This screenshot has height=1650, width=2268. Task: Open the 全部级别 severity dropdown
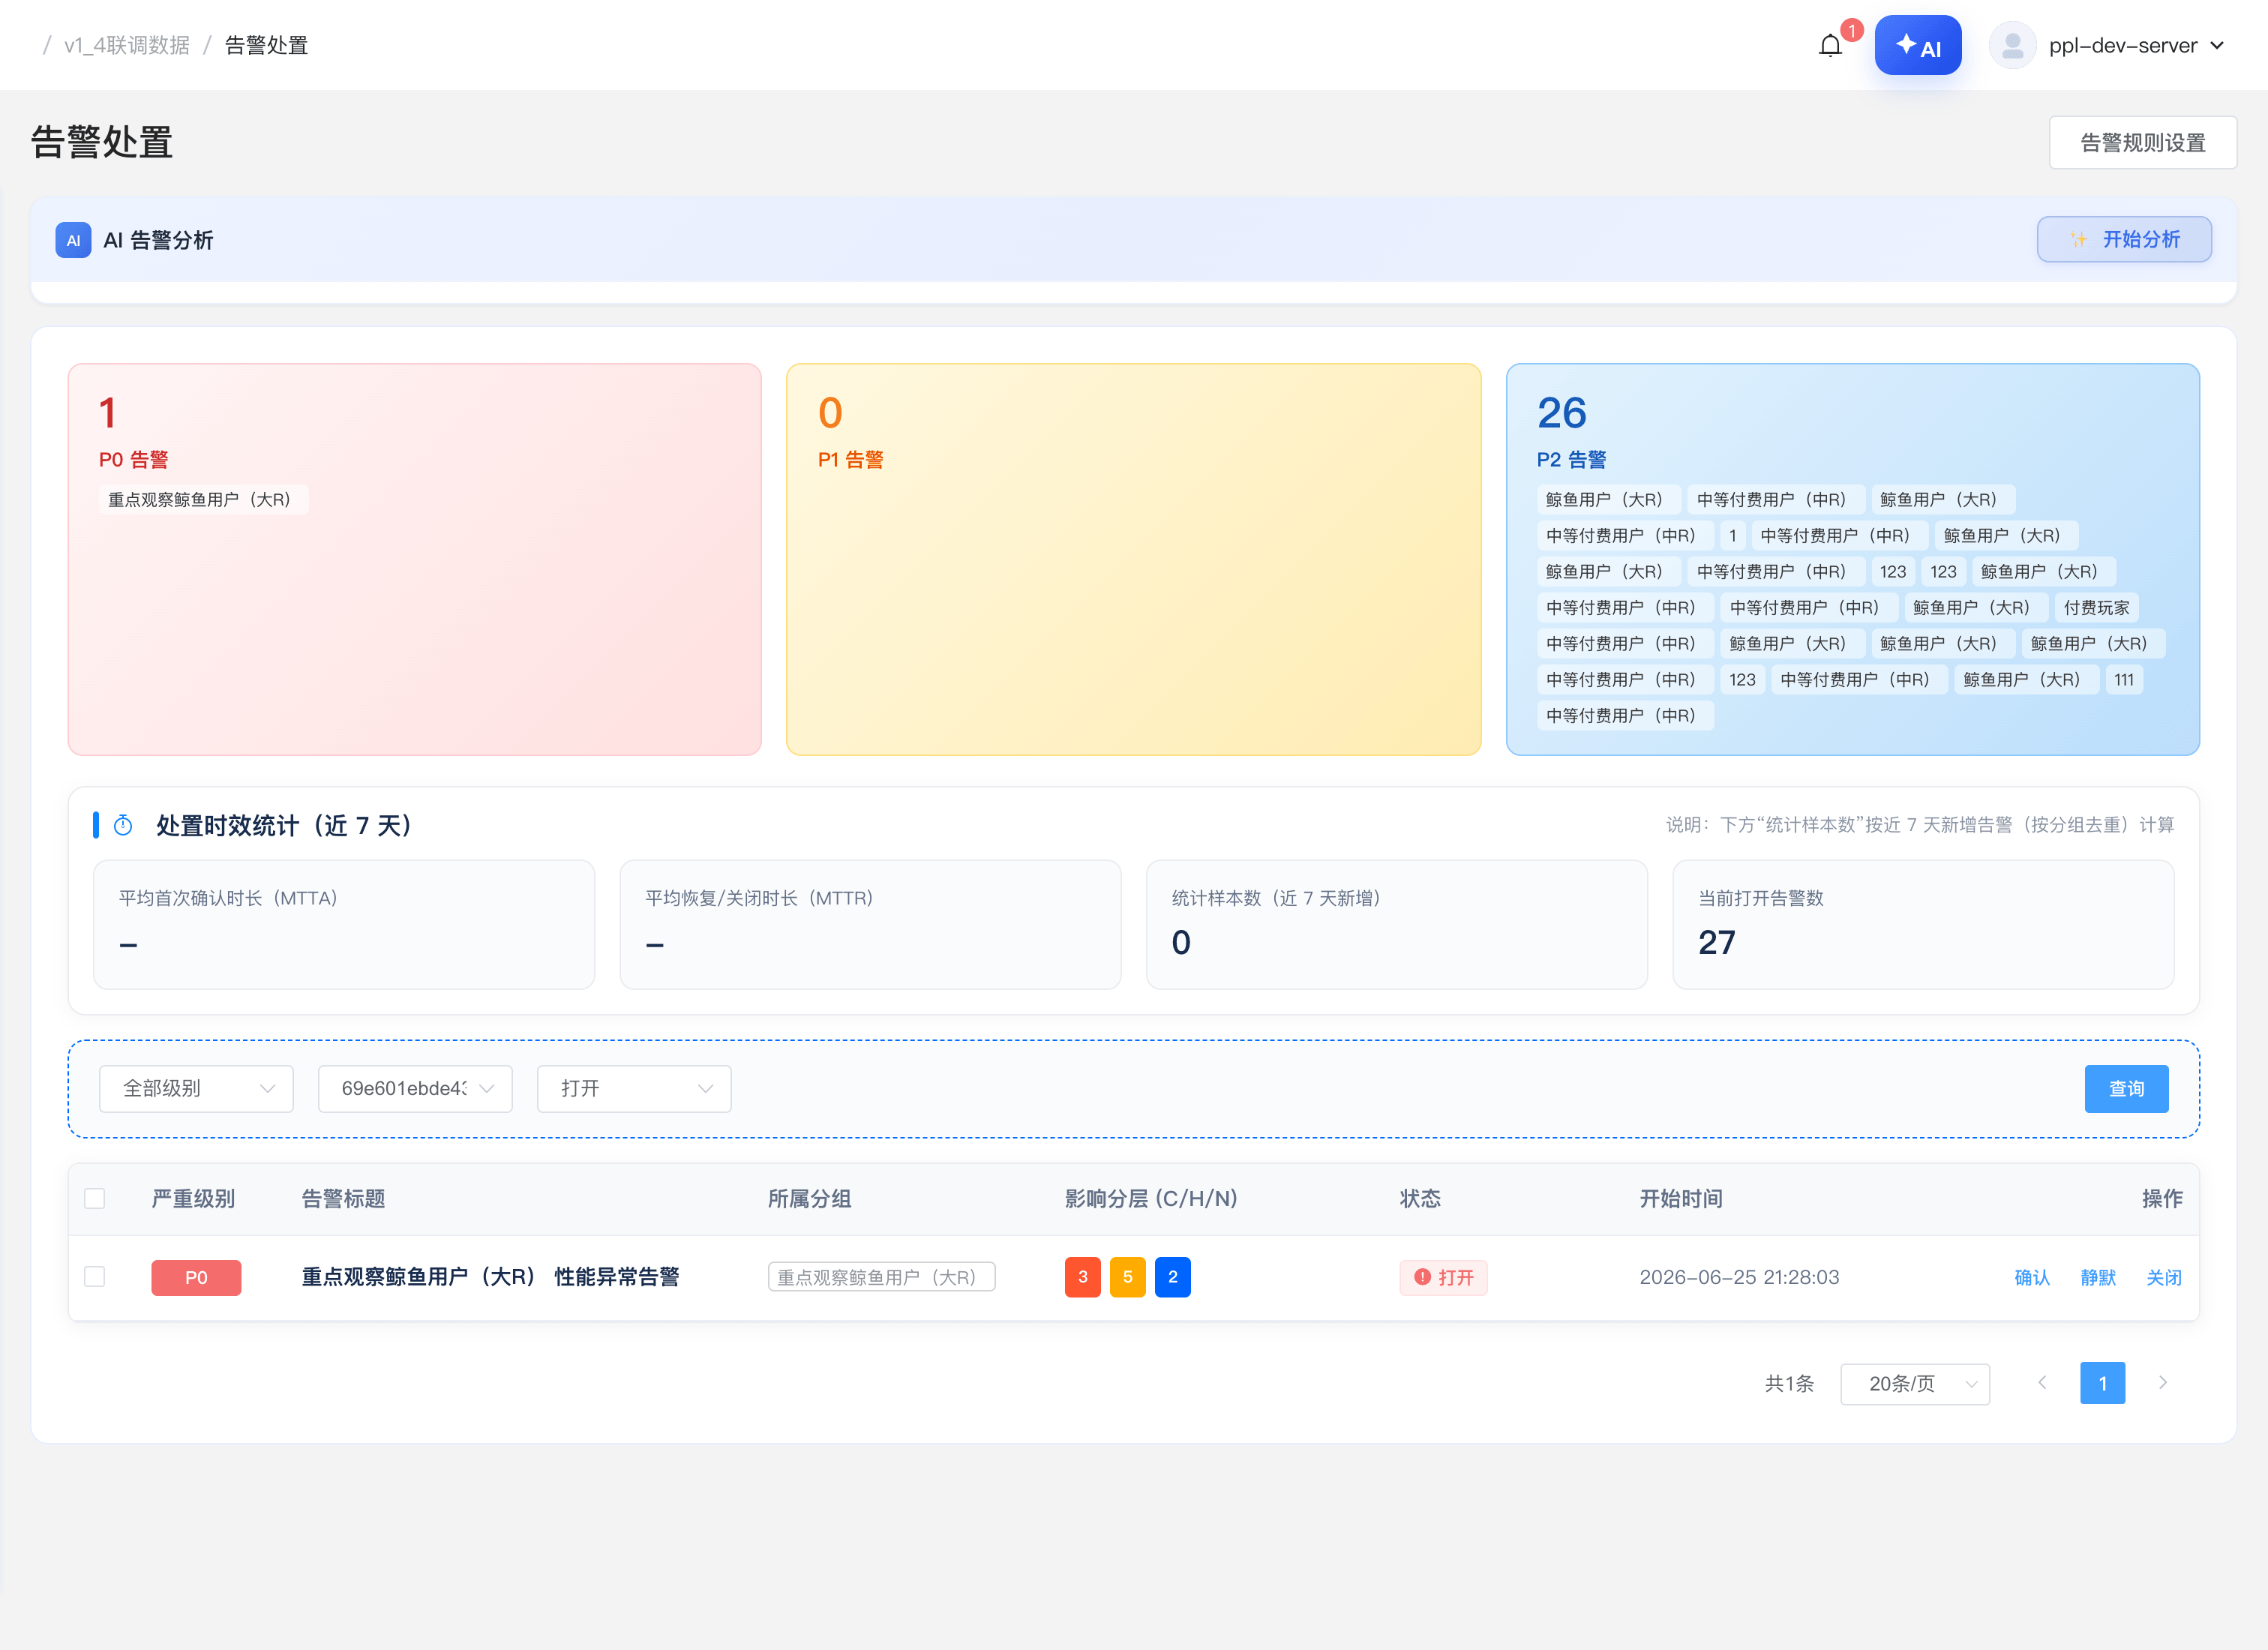click(x=196, y=1088)
